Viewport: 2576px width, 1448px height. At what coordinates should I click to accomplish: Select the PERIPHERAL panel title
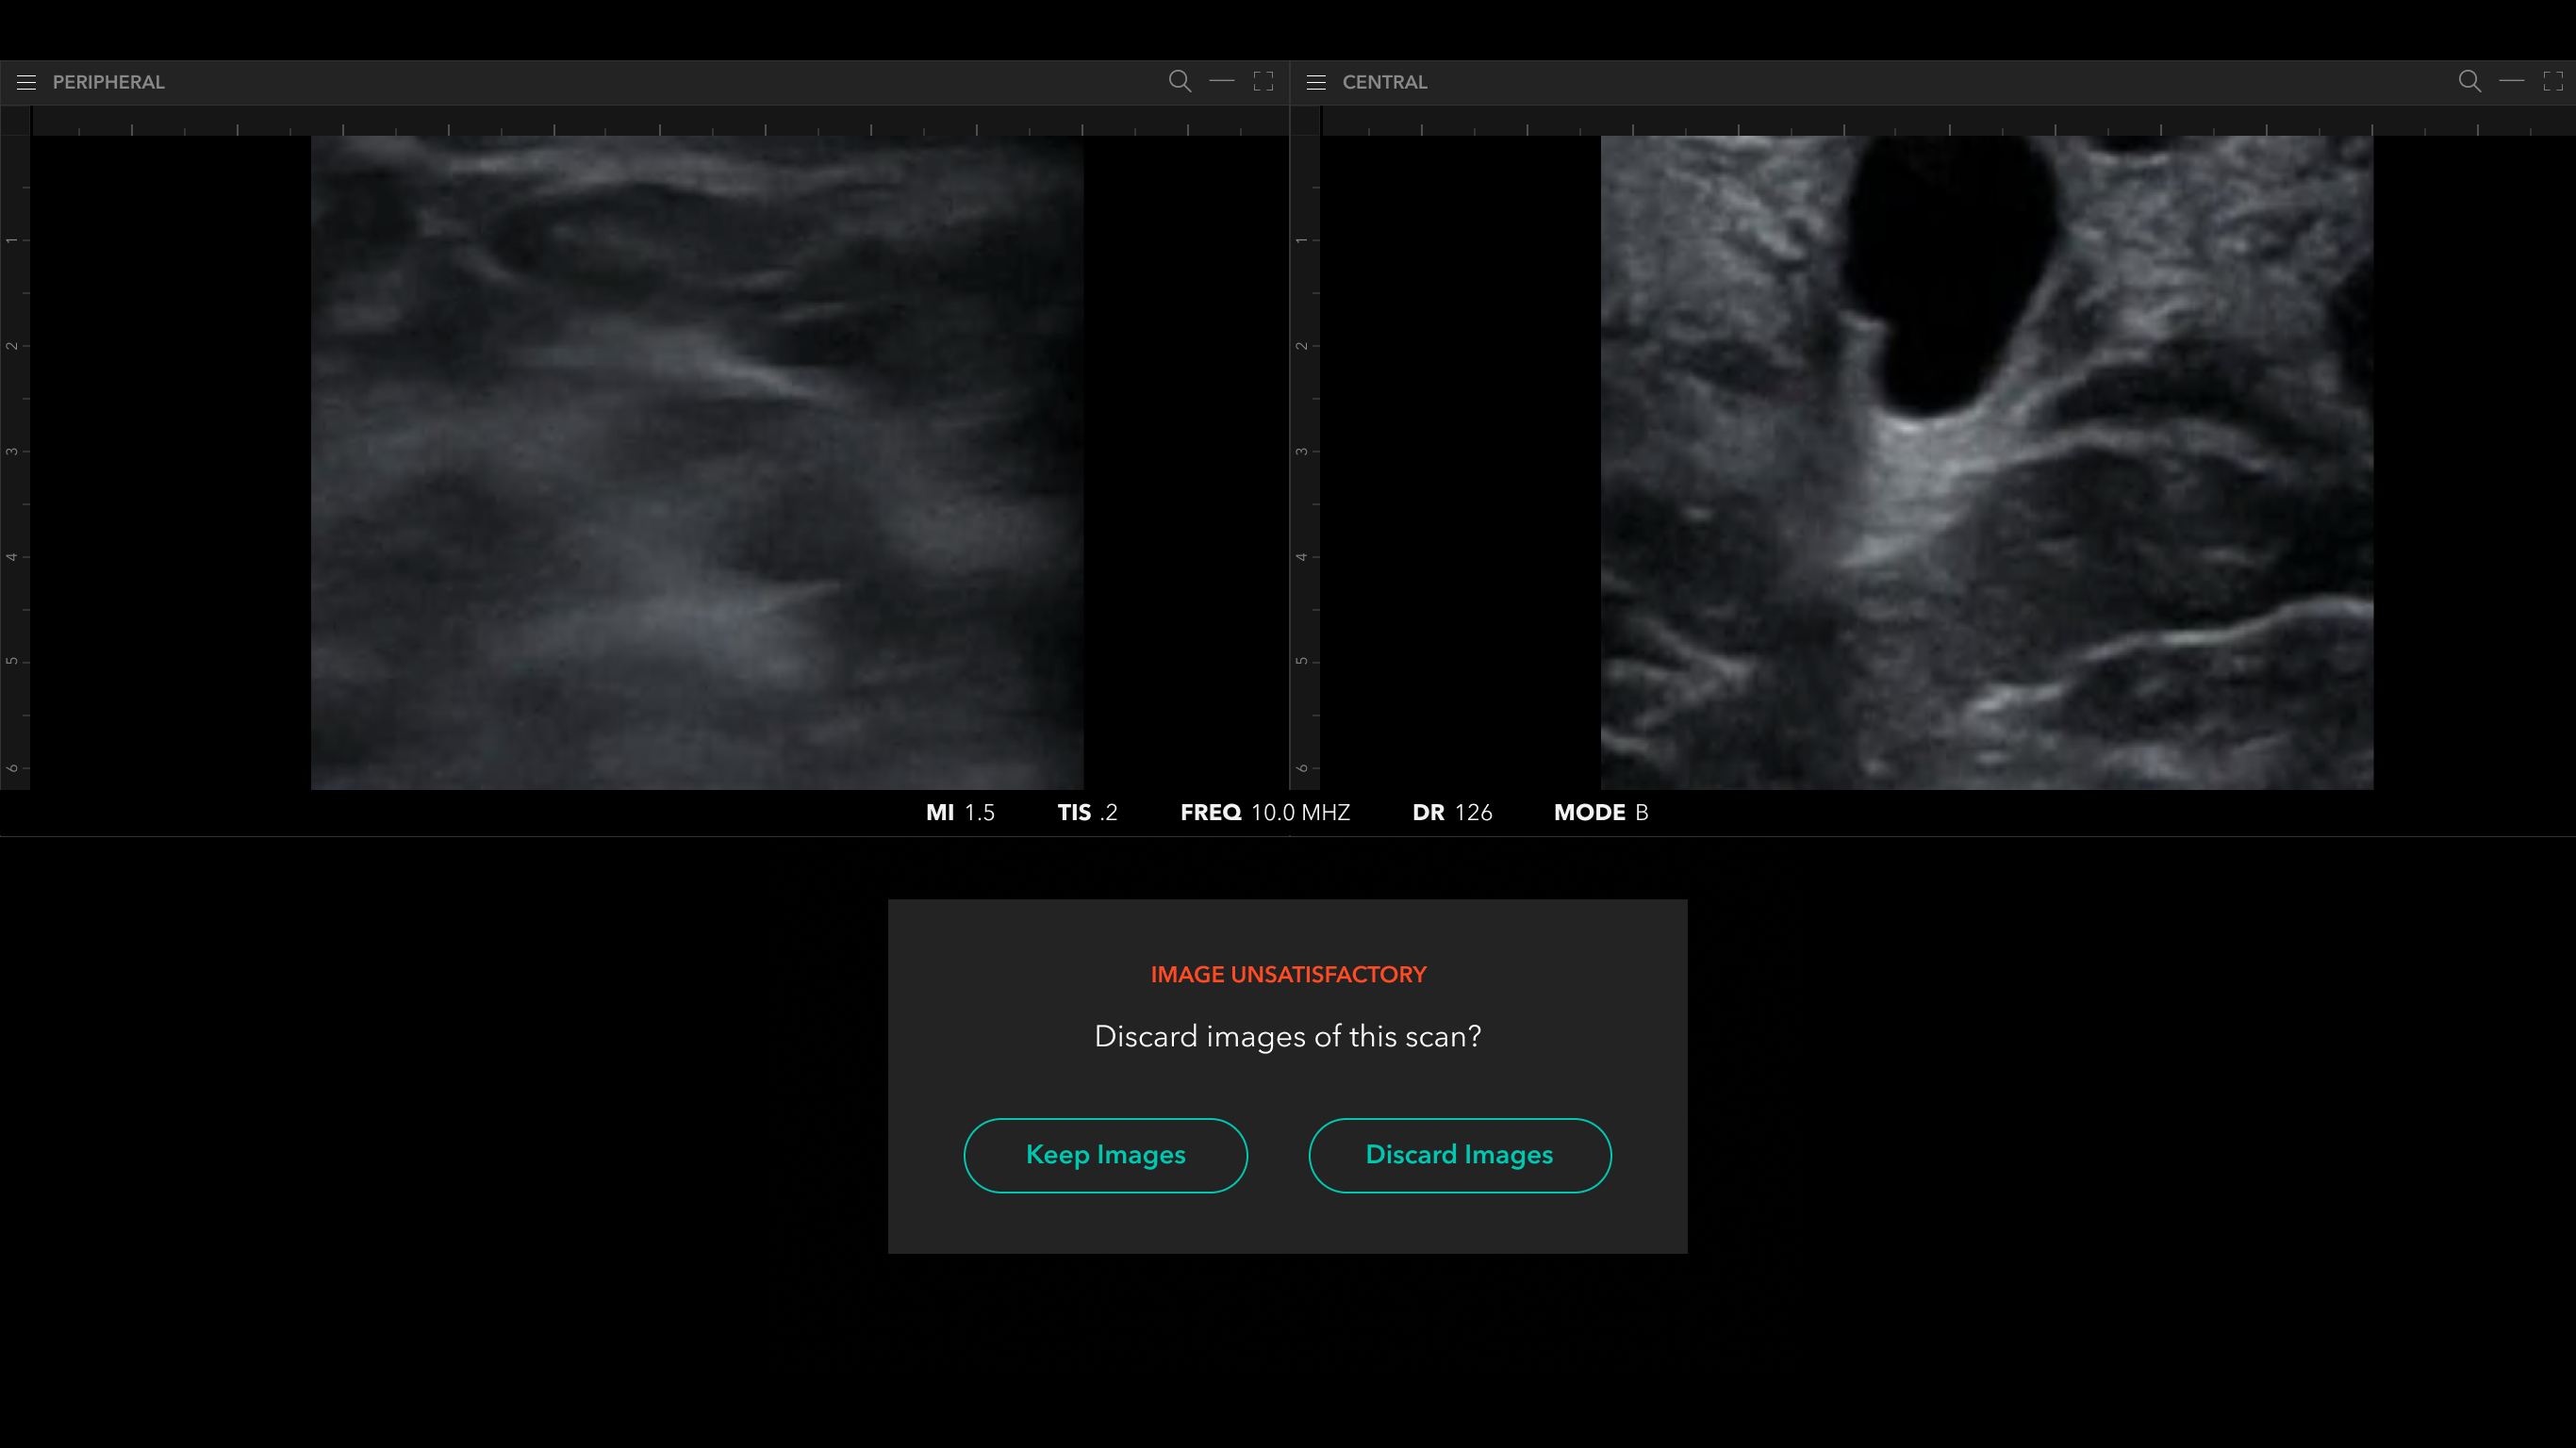pos(108,82)
